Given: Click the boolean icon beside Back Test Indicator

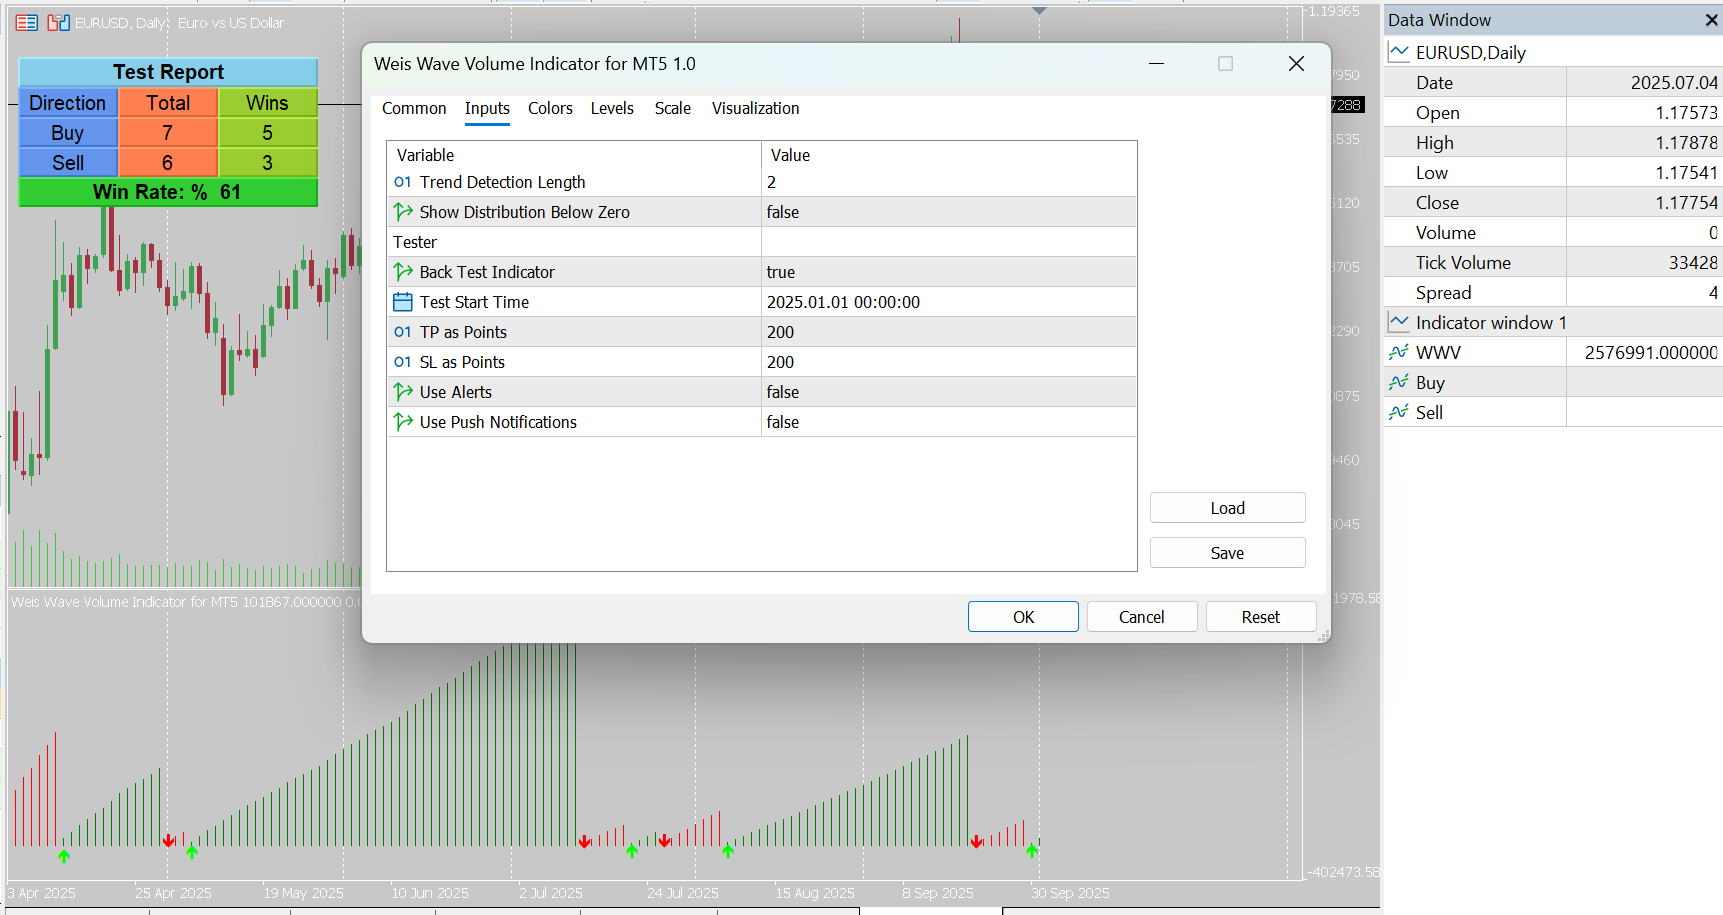Looking at the screenshot, I should point(403,272).
